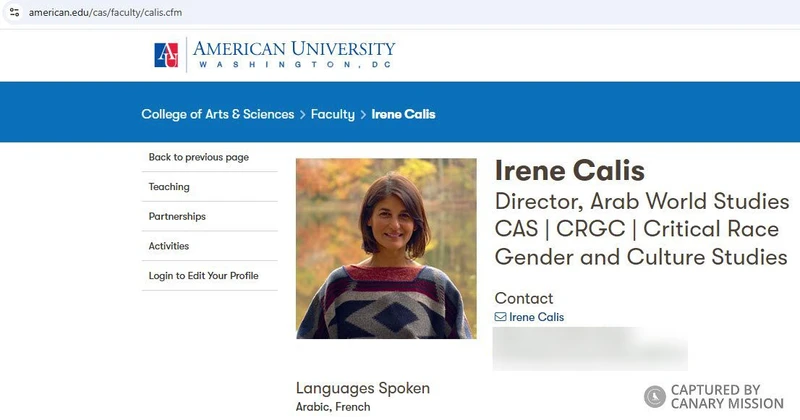This screenshot has width=800, height=420.
Task: Click the CAS | CRGC | Critical Race text
Action: [637, 229]
